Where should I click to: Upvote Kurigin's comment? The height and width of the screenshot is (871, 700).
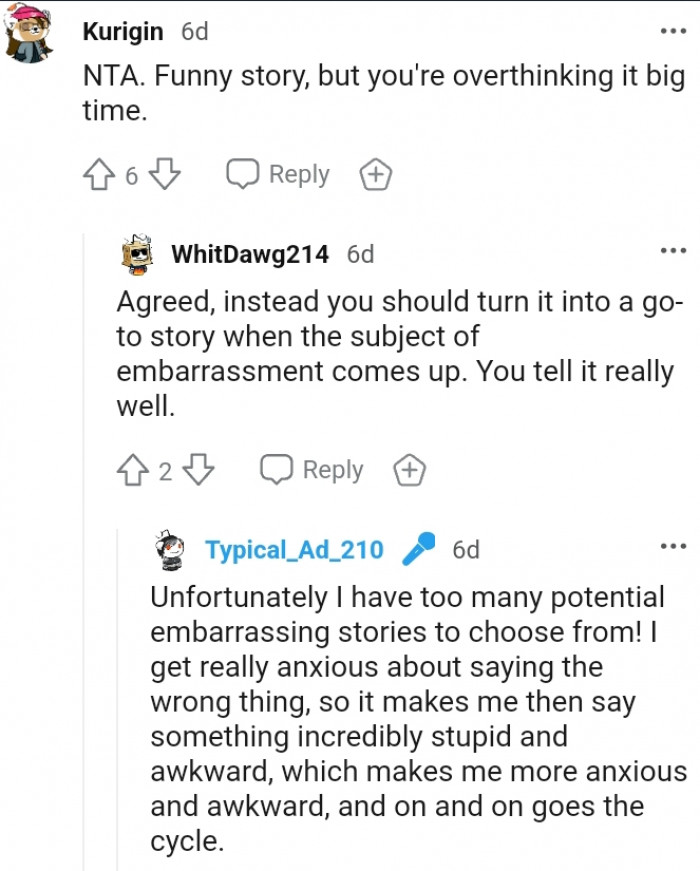97,175
